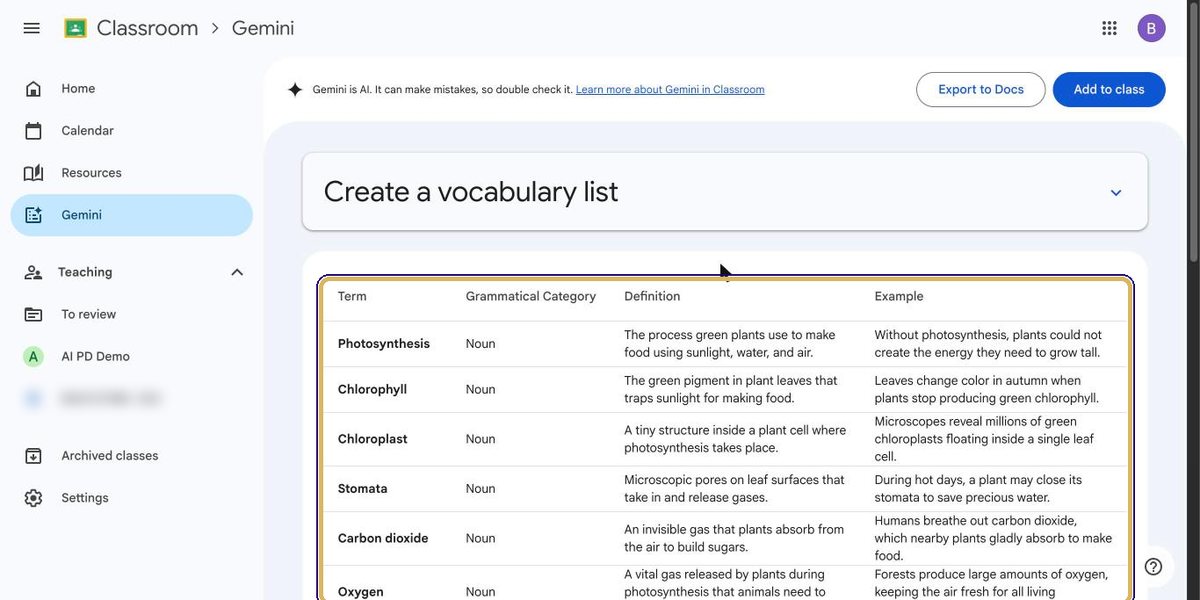This screenshot has height=600, width=1200.
Task: Select the Stomata term cell
Action: tap(362, 489)
